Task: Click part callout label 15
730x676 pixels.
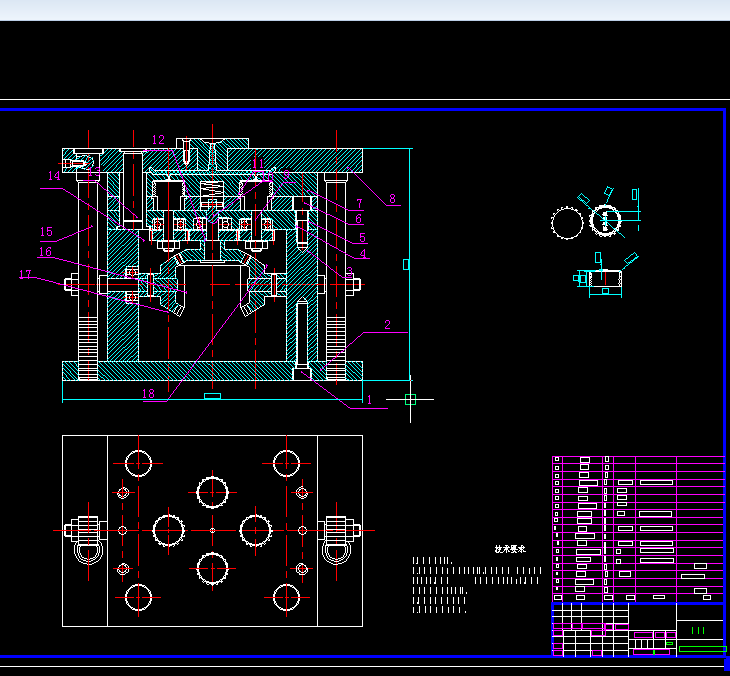Action: [x=46, y=232]
